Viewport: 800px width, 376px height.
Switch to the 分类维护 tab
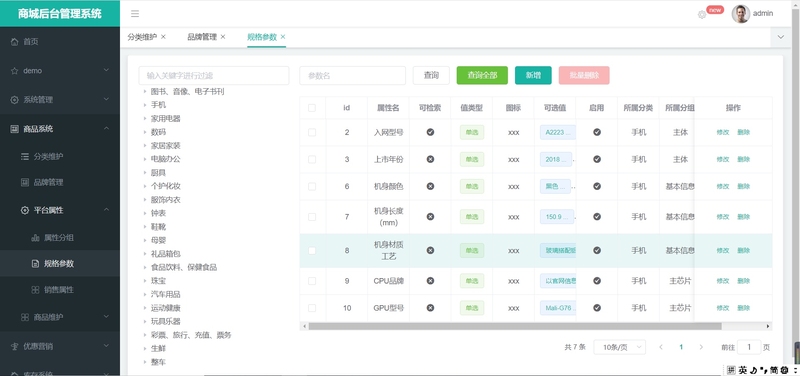[142, 37]
